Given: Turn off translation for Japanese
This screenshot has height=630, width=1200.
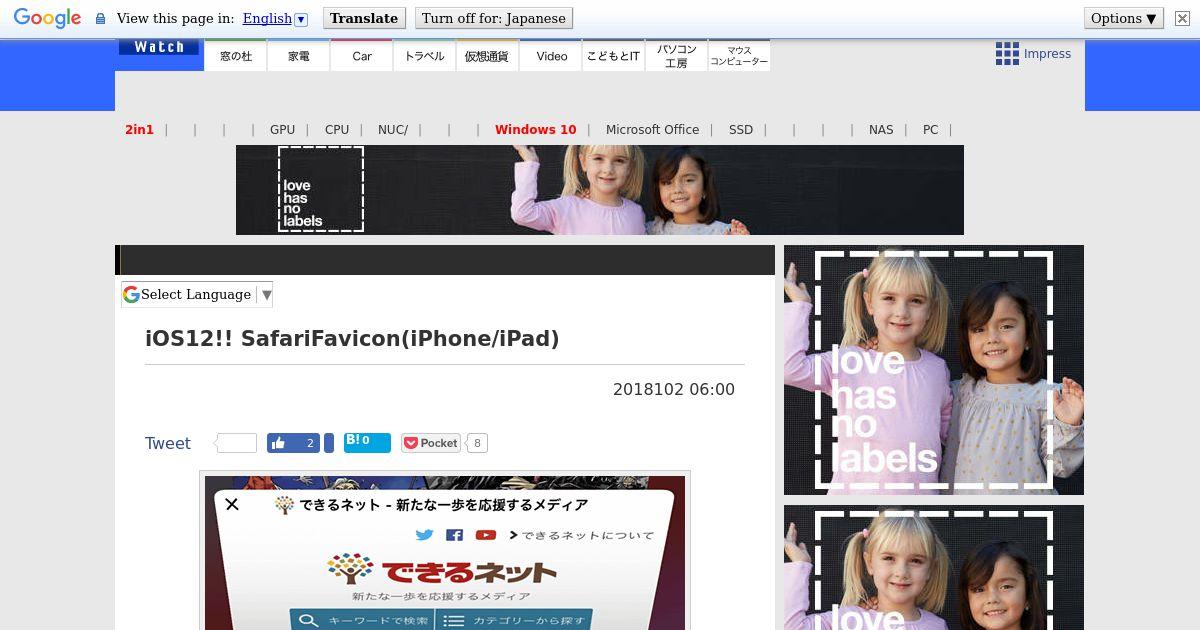Looking at the screenshot, I should (x=494, y=18).
